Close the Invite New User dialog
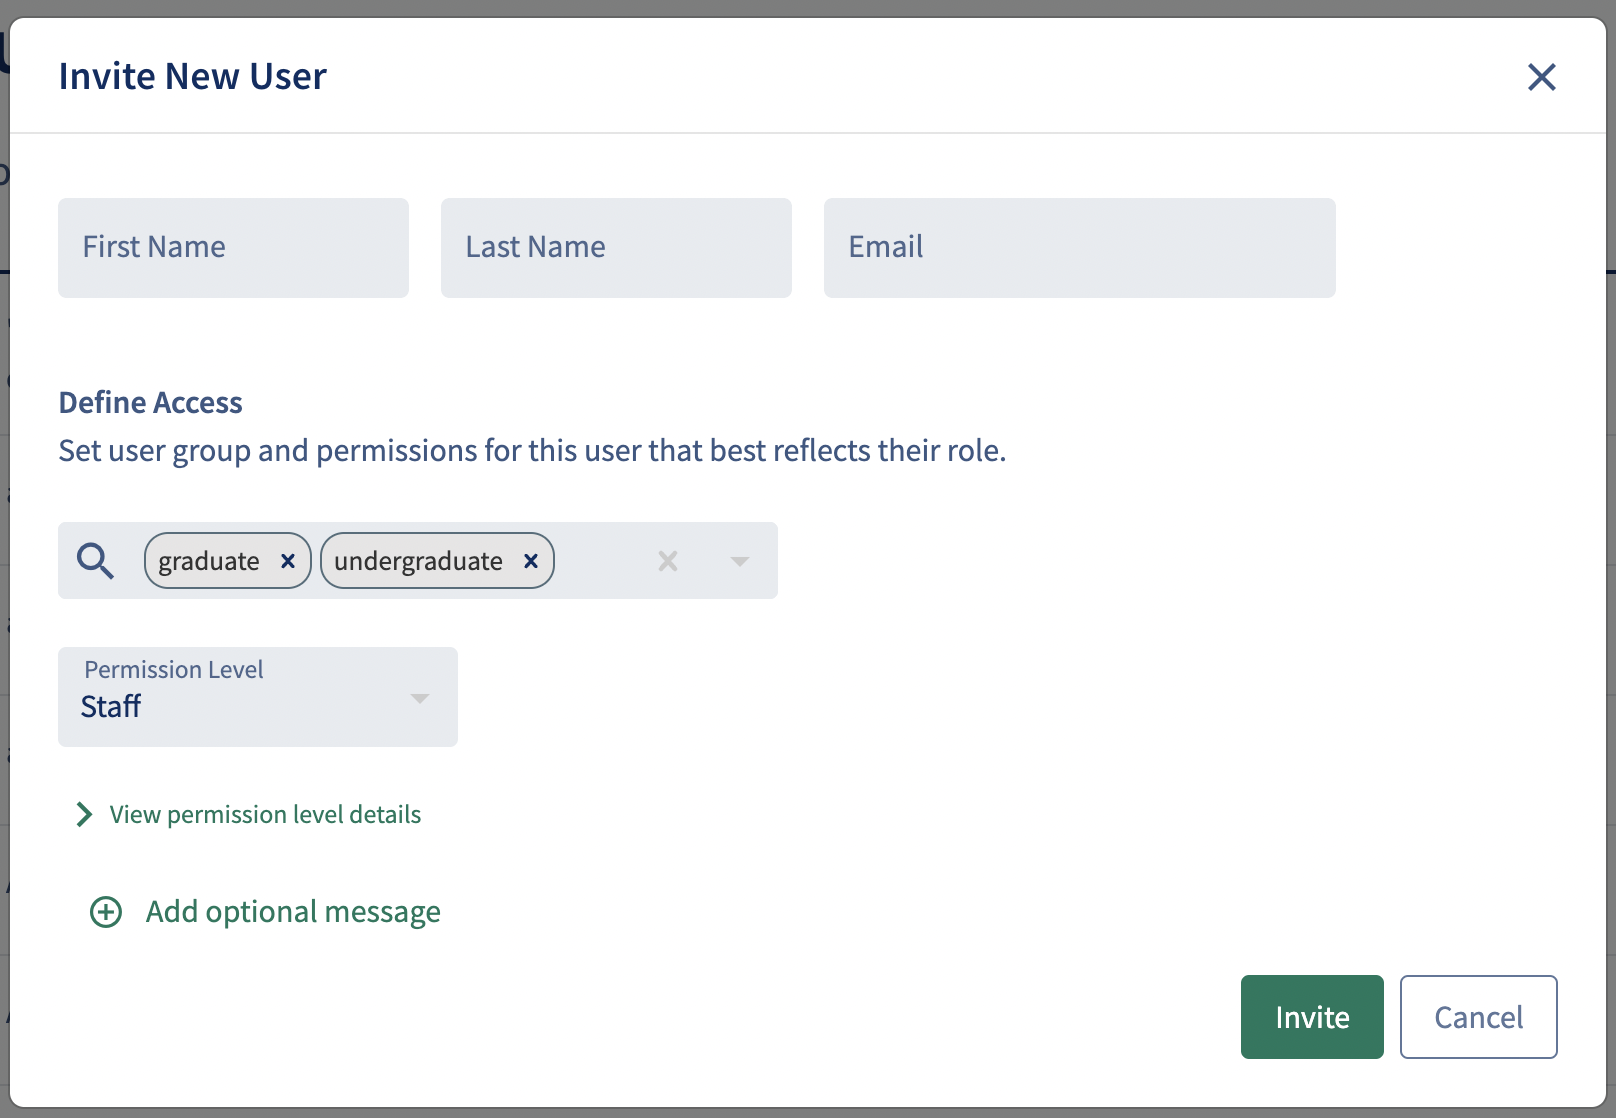1616x1118 pixels. [1541, 77]
